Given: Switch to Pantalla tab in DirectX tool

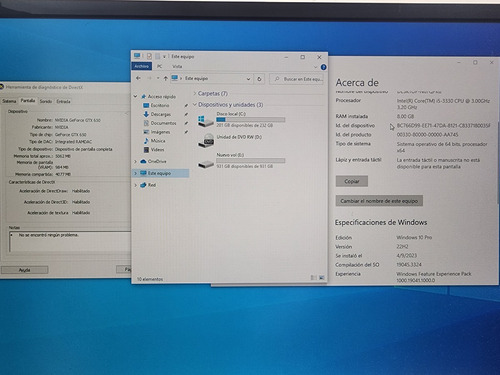Looking at the screenshot, I should pos(28,101).
